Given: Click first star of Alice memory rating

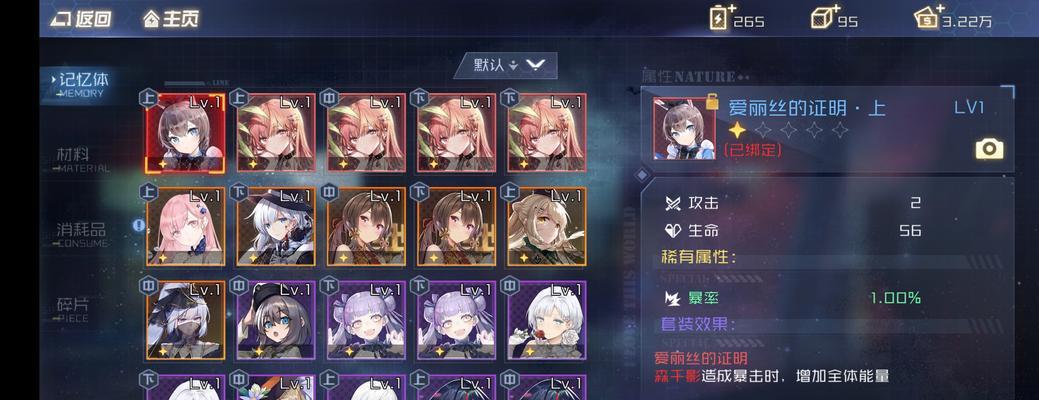Looking at the screenshot, I should click(737, 130).
